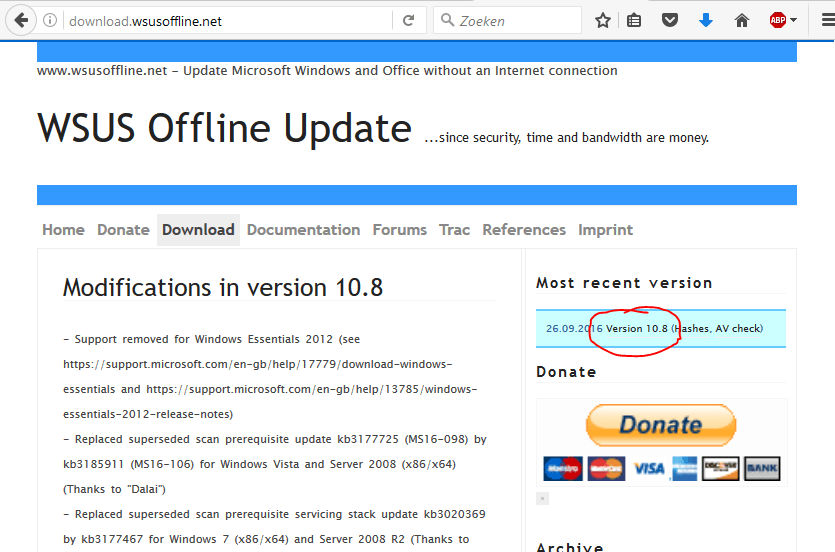Click the American Express card logo
The height and width of the screenshot is (552, 835).
point(684,468)
